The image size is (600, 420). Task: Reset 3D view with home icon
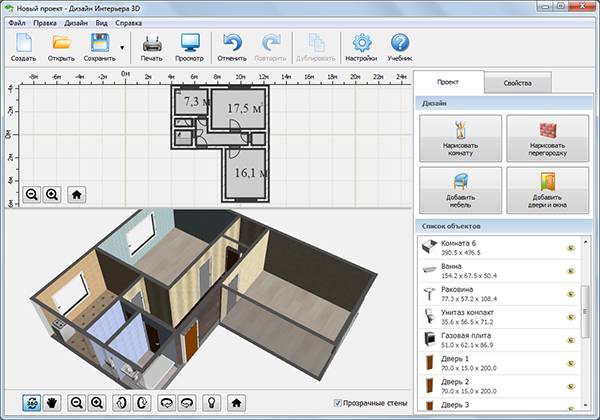pos(236,403)
